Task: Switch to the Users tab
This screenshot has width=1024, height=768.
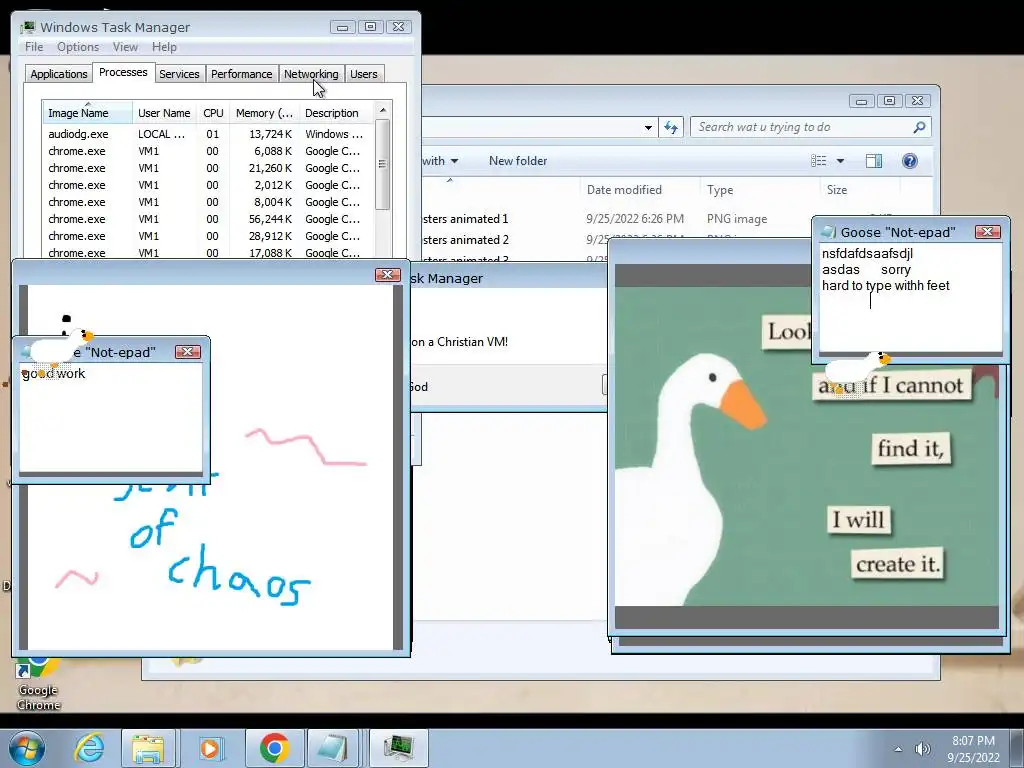Action: (364, 74)
